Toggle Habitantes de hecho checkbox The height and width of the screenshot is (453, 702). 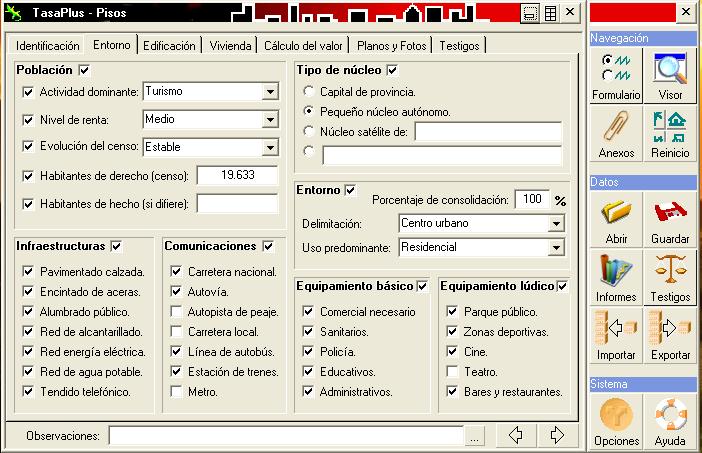(x=28, y=204)
